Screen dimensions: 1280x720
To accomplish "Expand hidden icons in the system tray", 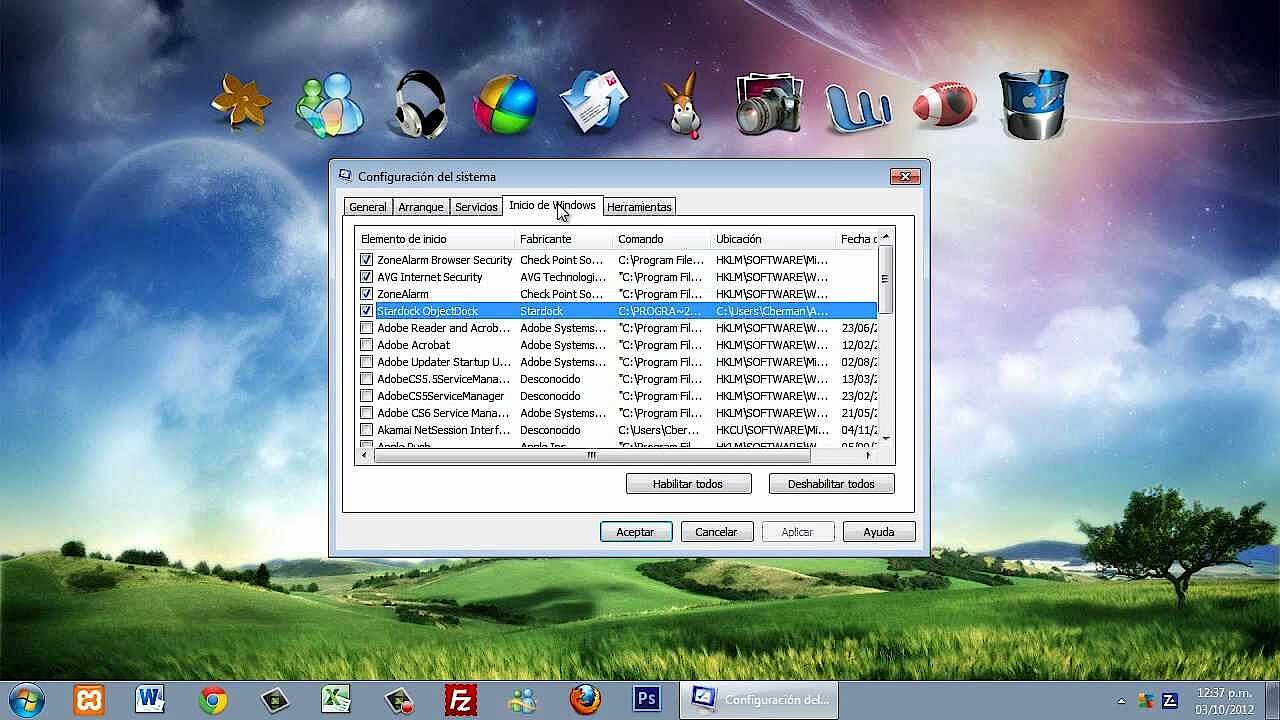I will click(1119, 699).
